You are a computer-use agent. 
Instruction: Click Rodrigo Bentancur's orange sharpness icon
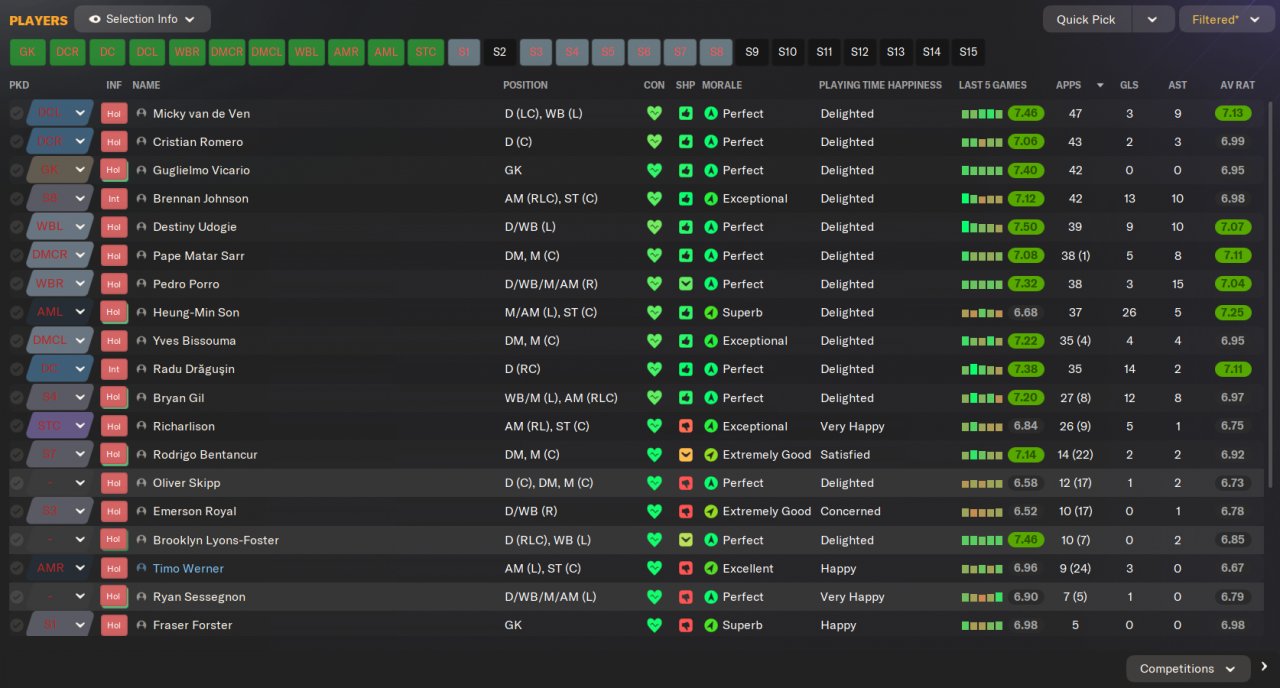click(x=685, y=455)
